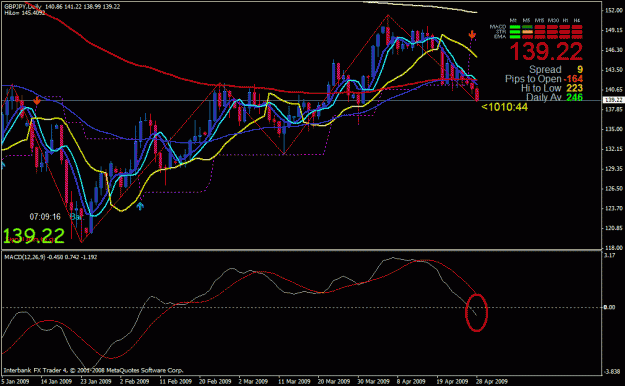625x386 pixels.
Task: Click the 135.00 price axis label
Action: point(613,129)
